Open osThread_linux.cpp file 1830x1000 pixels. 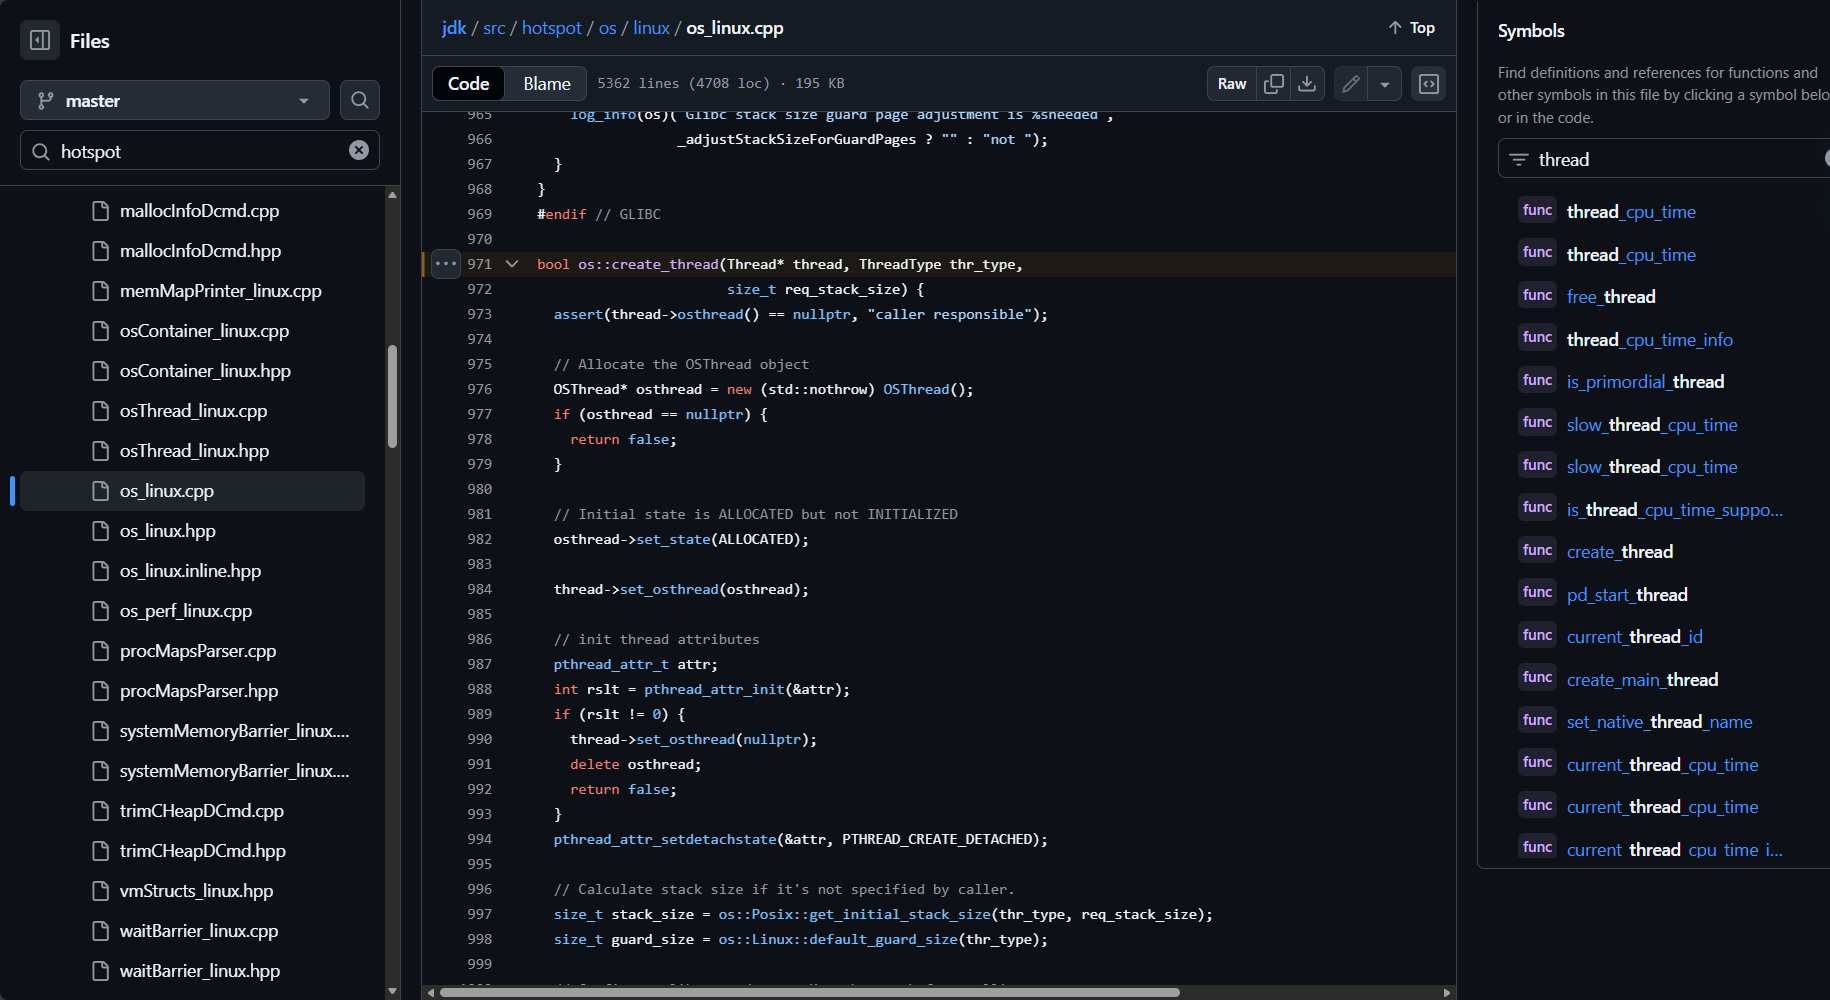pyautogui.click(x=193, y=411)
